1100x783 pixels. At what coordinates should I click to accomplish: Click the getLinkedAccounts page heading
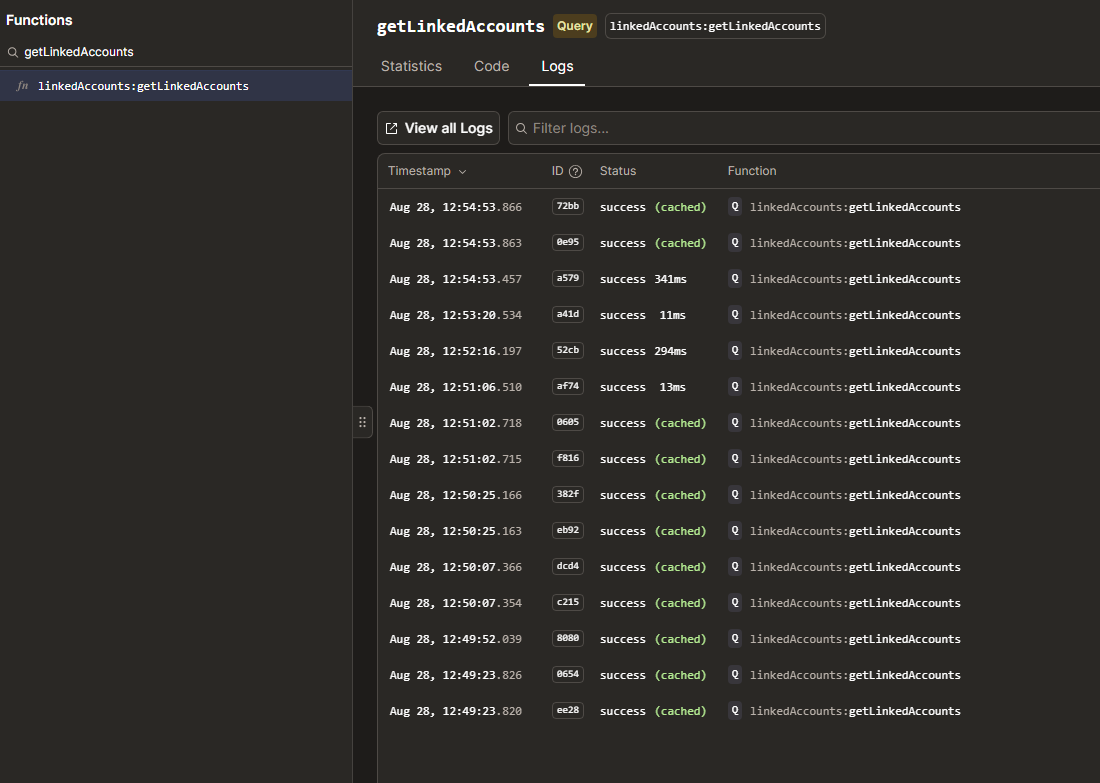point(460,27)
